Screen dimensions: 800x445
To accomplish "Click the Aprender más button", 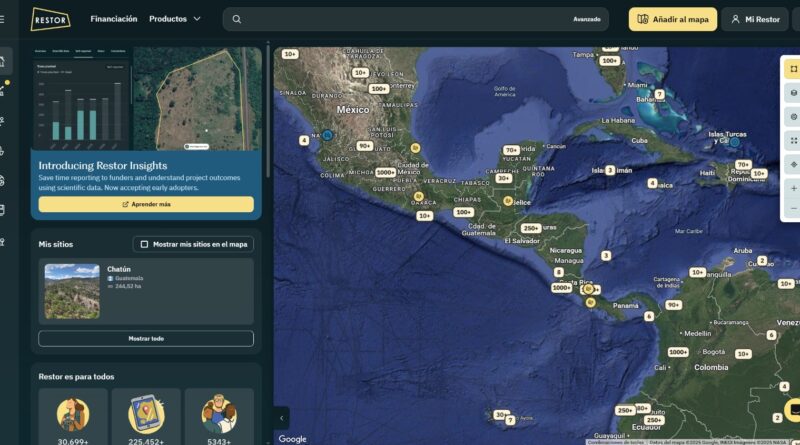I will click(x=146, y=204).
